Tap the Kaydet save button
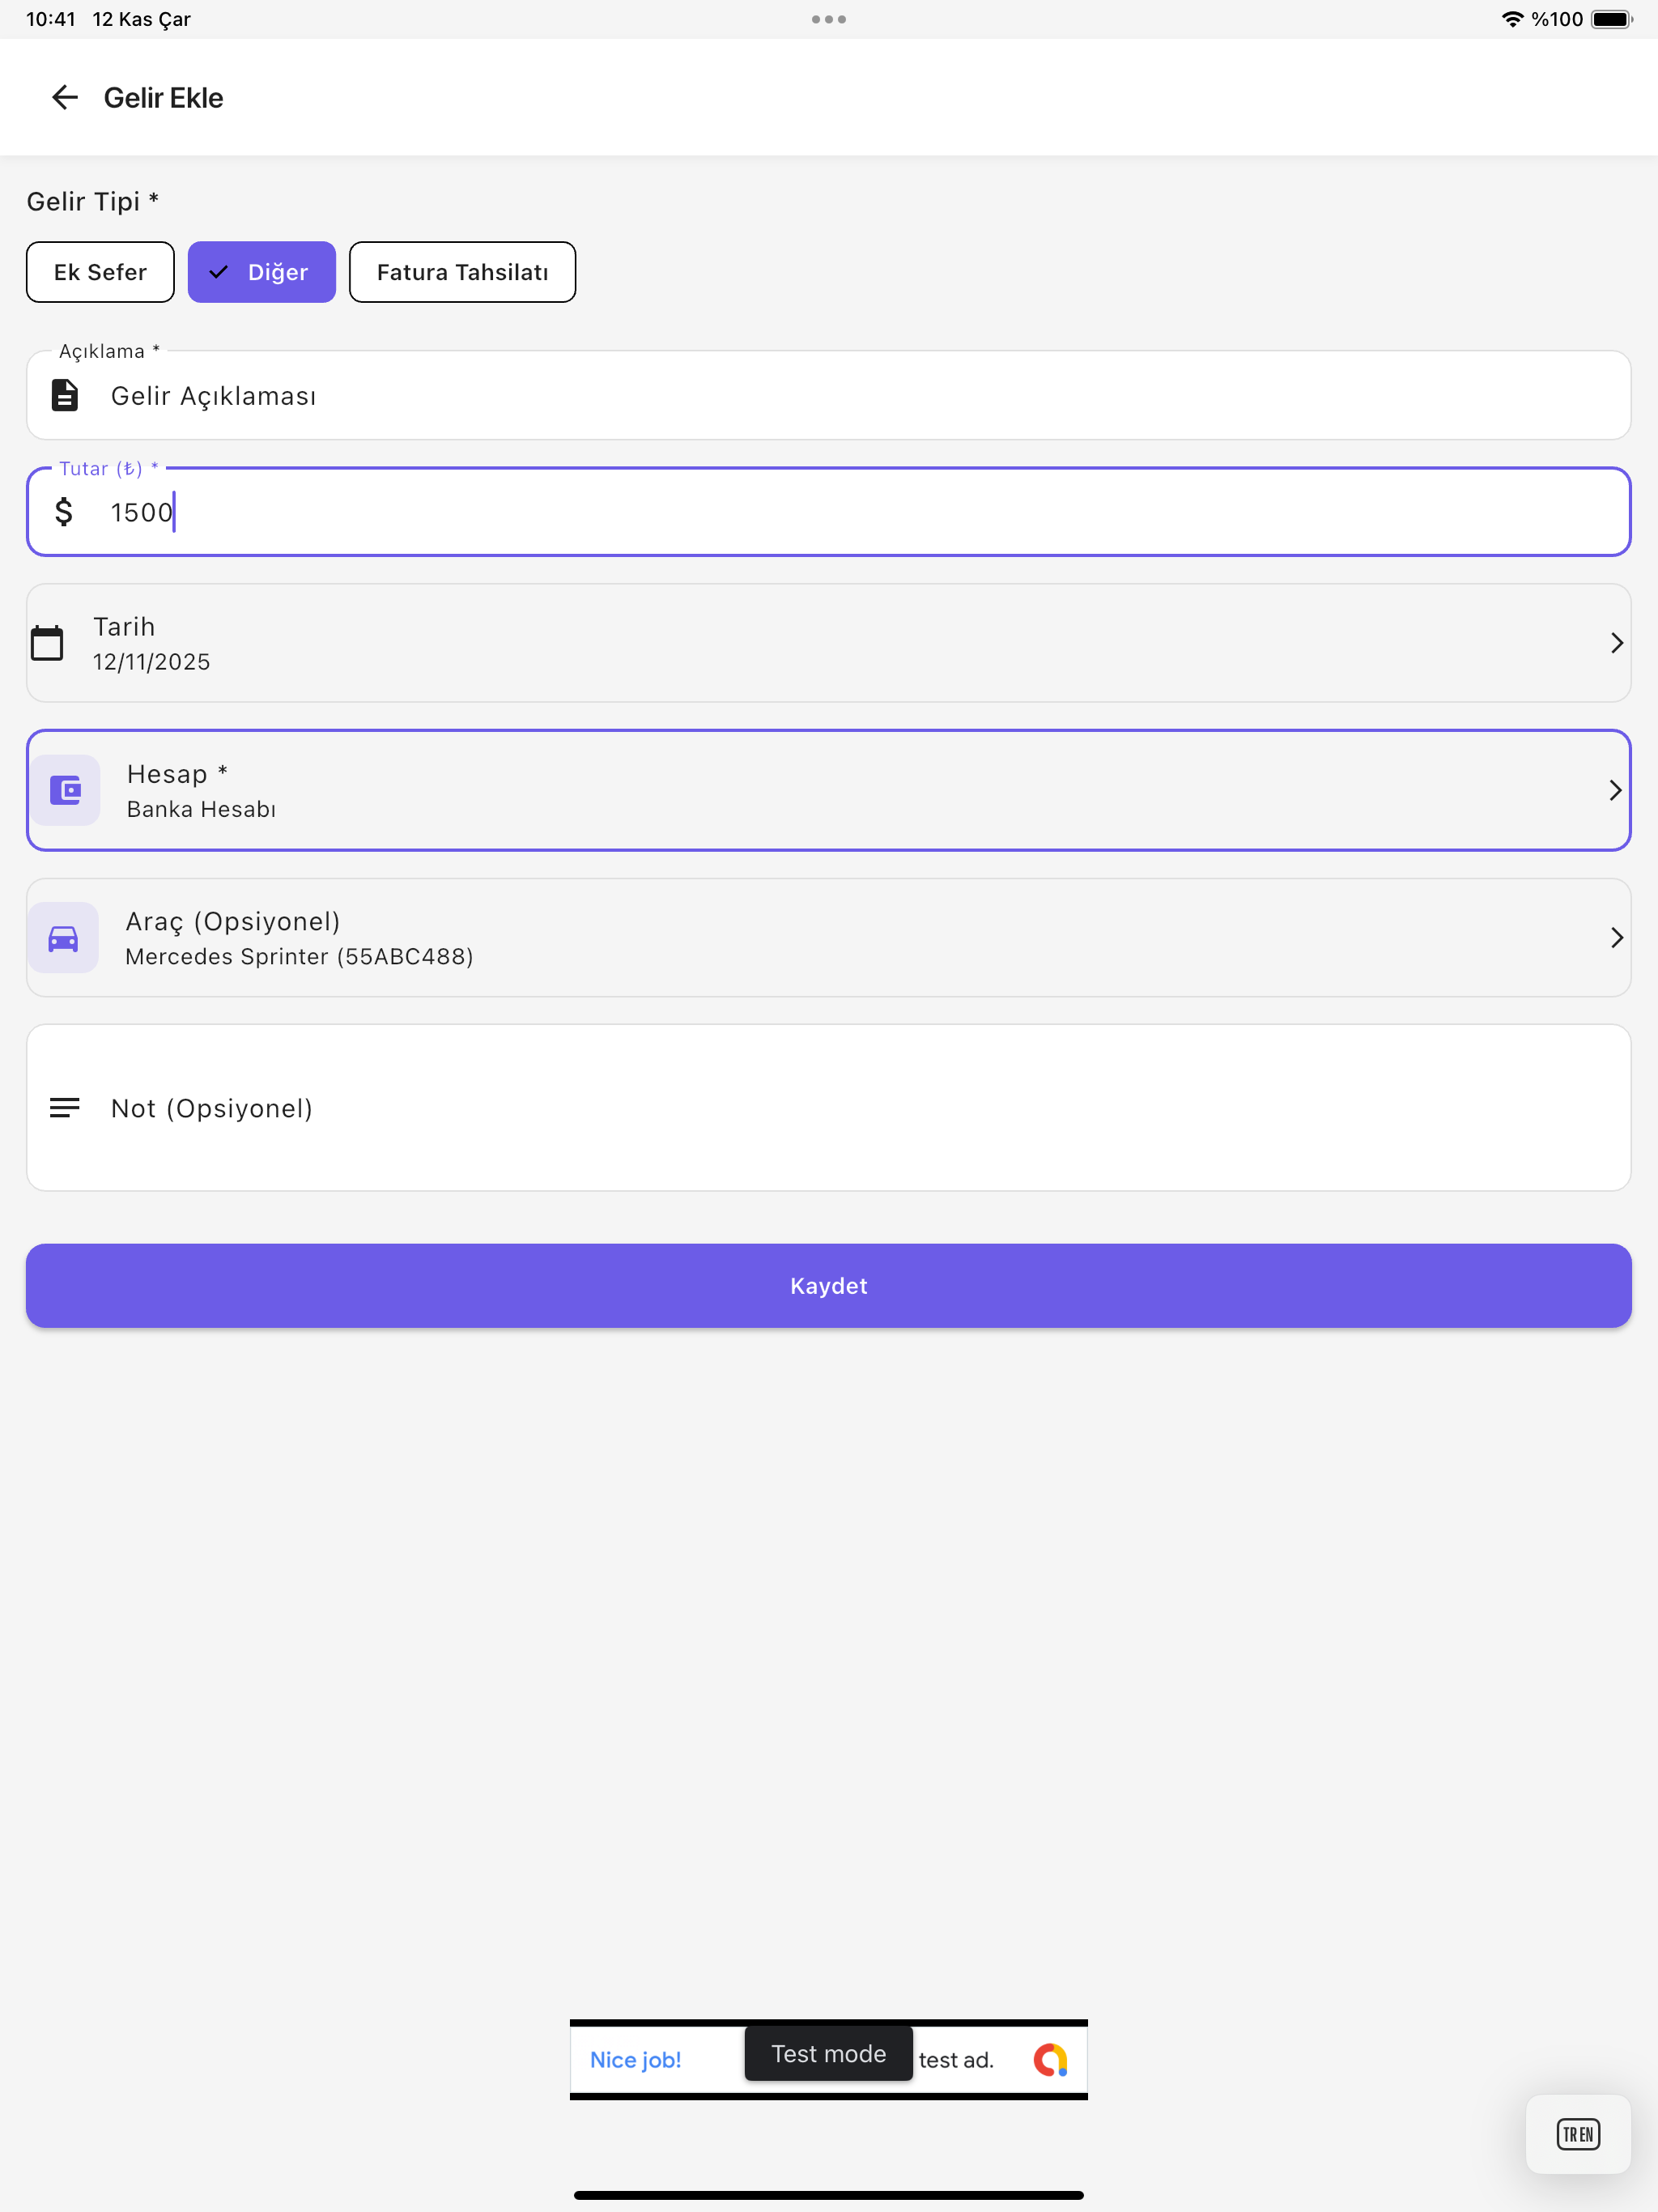The width and height of the screenshot is (1658, 2212). click(x=829, y=1286)
